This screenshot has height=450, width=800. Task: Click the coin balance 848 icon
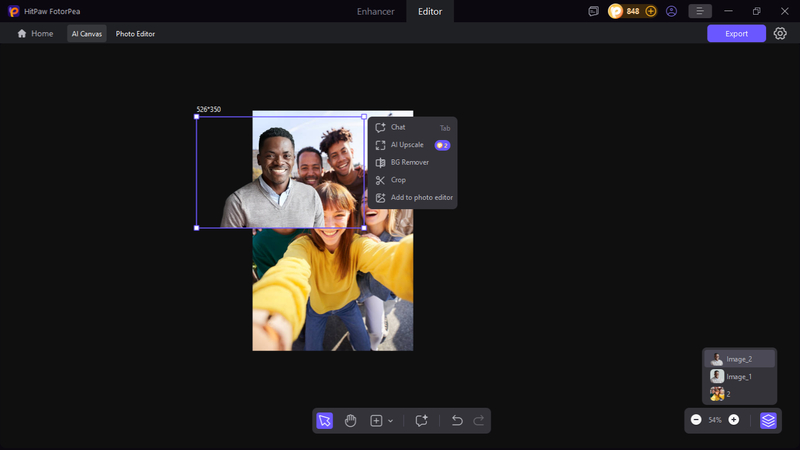click(616, 11)
